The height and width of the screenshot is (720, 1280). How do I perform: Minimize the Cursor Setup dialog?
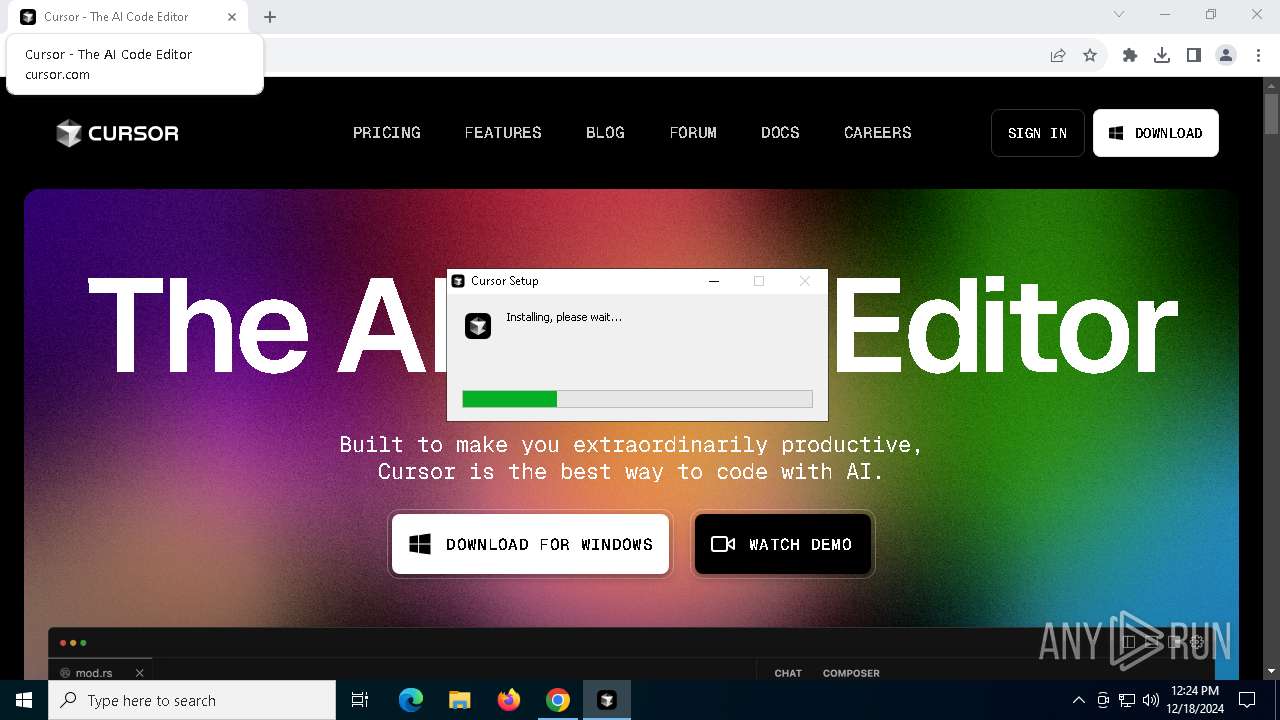[714, 281]
